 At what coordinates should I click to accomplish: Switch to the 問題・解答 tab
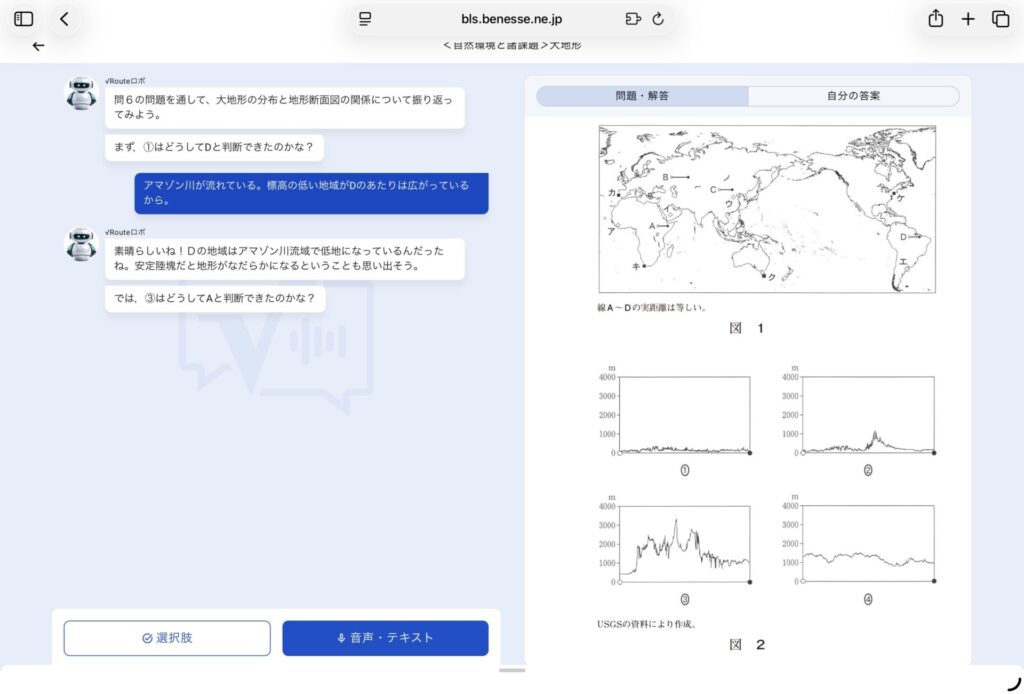click(x=642, y=96)
